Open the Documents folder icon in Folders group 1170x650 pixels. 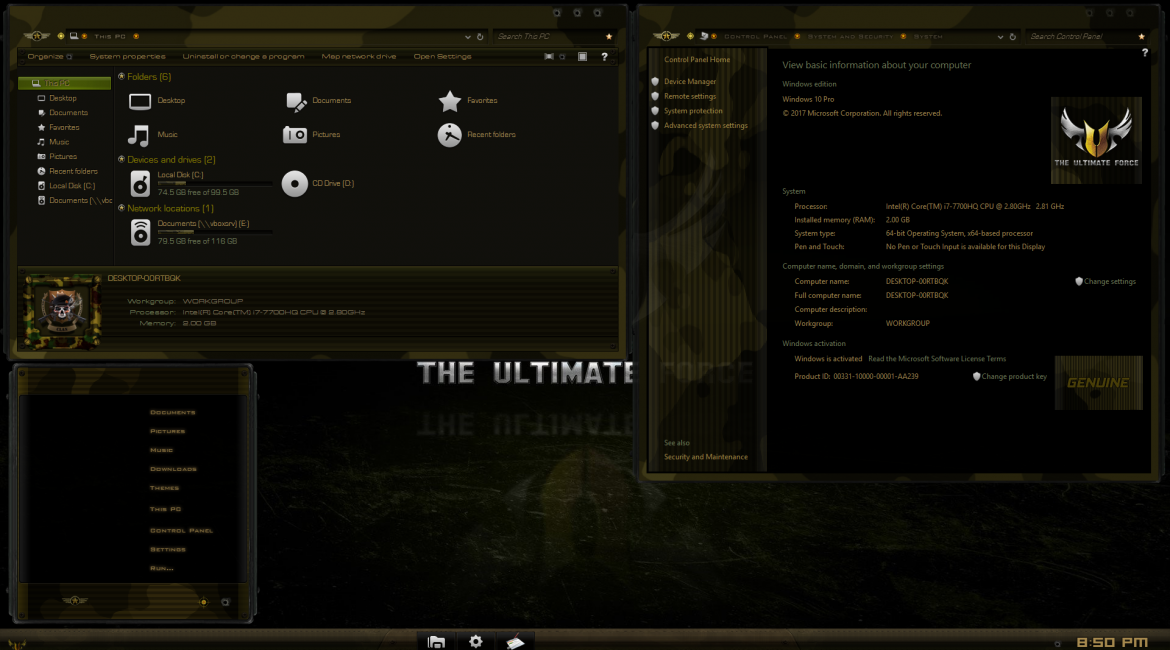[x=295, y=101]
